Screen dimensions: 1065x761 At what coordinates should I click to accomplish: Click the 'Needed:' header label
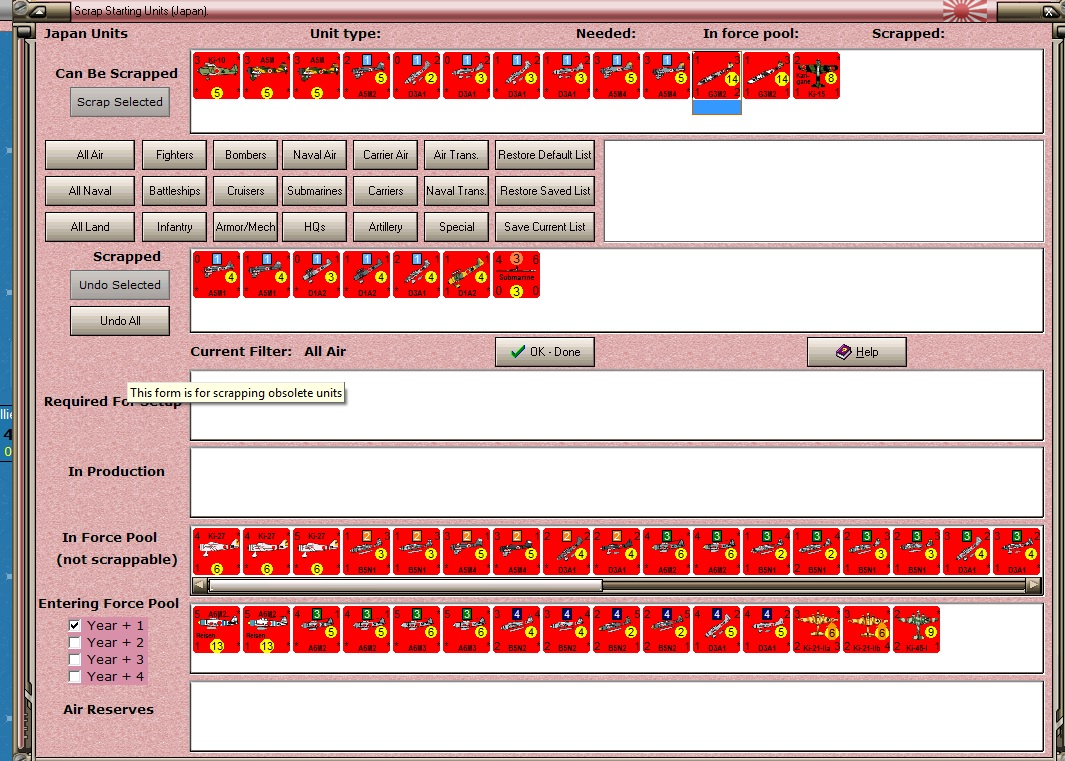(x=606, y=33)
